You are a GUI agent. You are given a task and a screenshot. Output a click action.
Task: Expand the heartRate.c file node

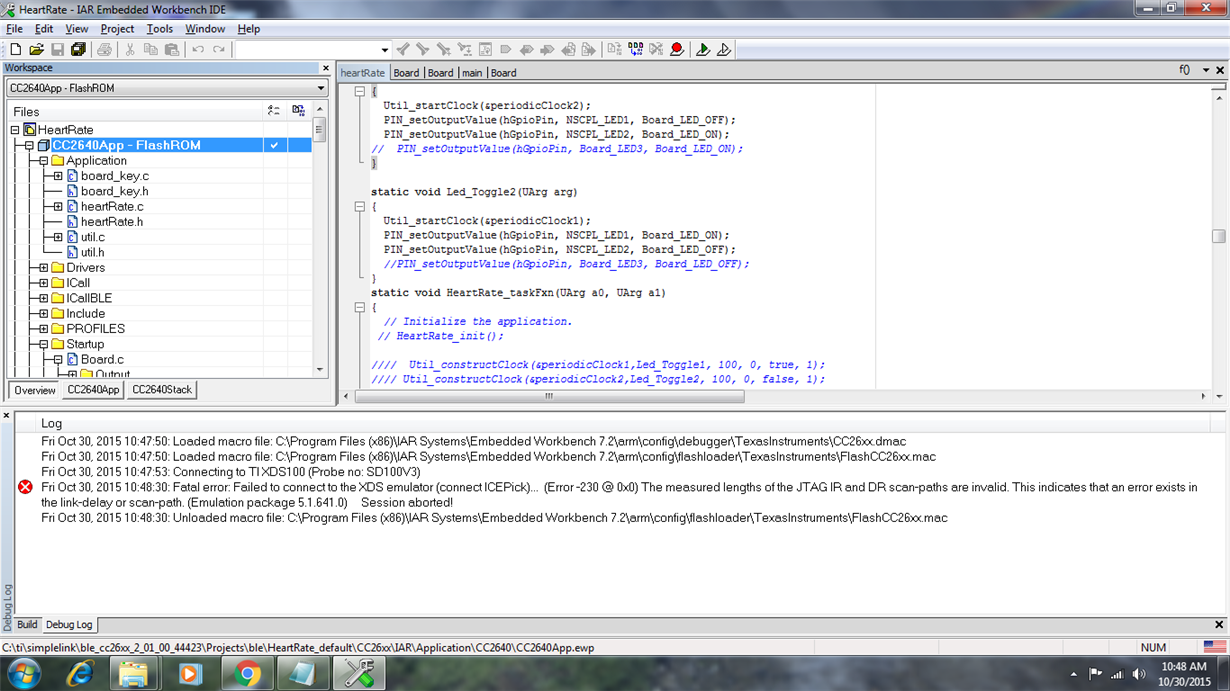pos(58,207)
